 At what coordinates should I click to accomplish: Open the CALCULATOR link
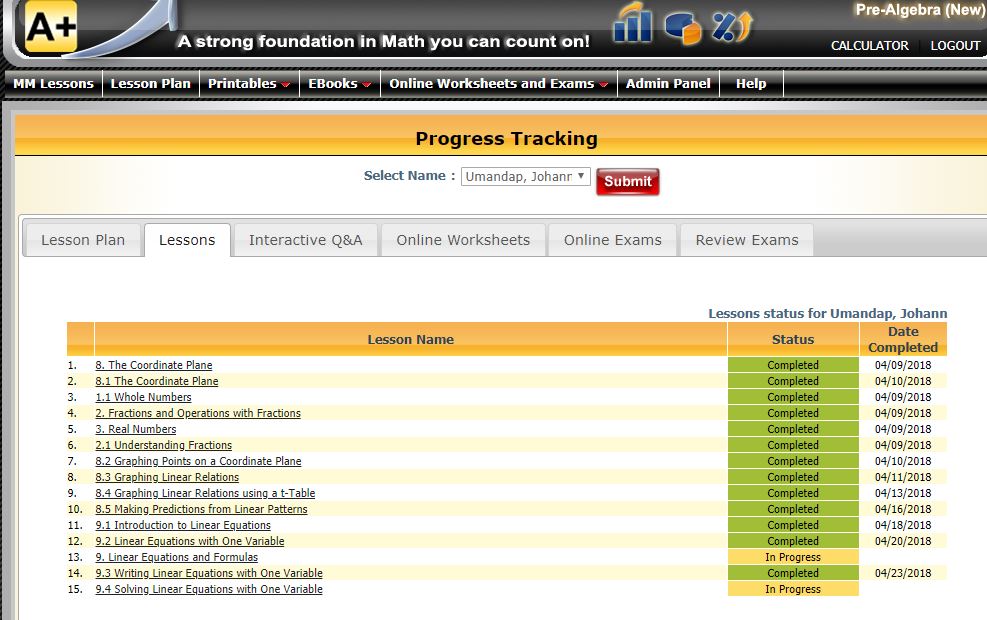point(869,45)
